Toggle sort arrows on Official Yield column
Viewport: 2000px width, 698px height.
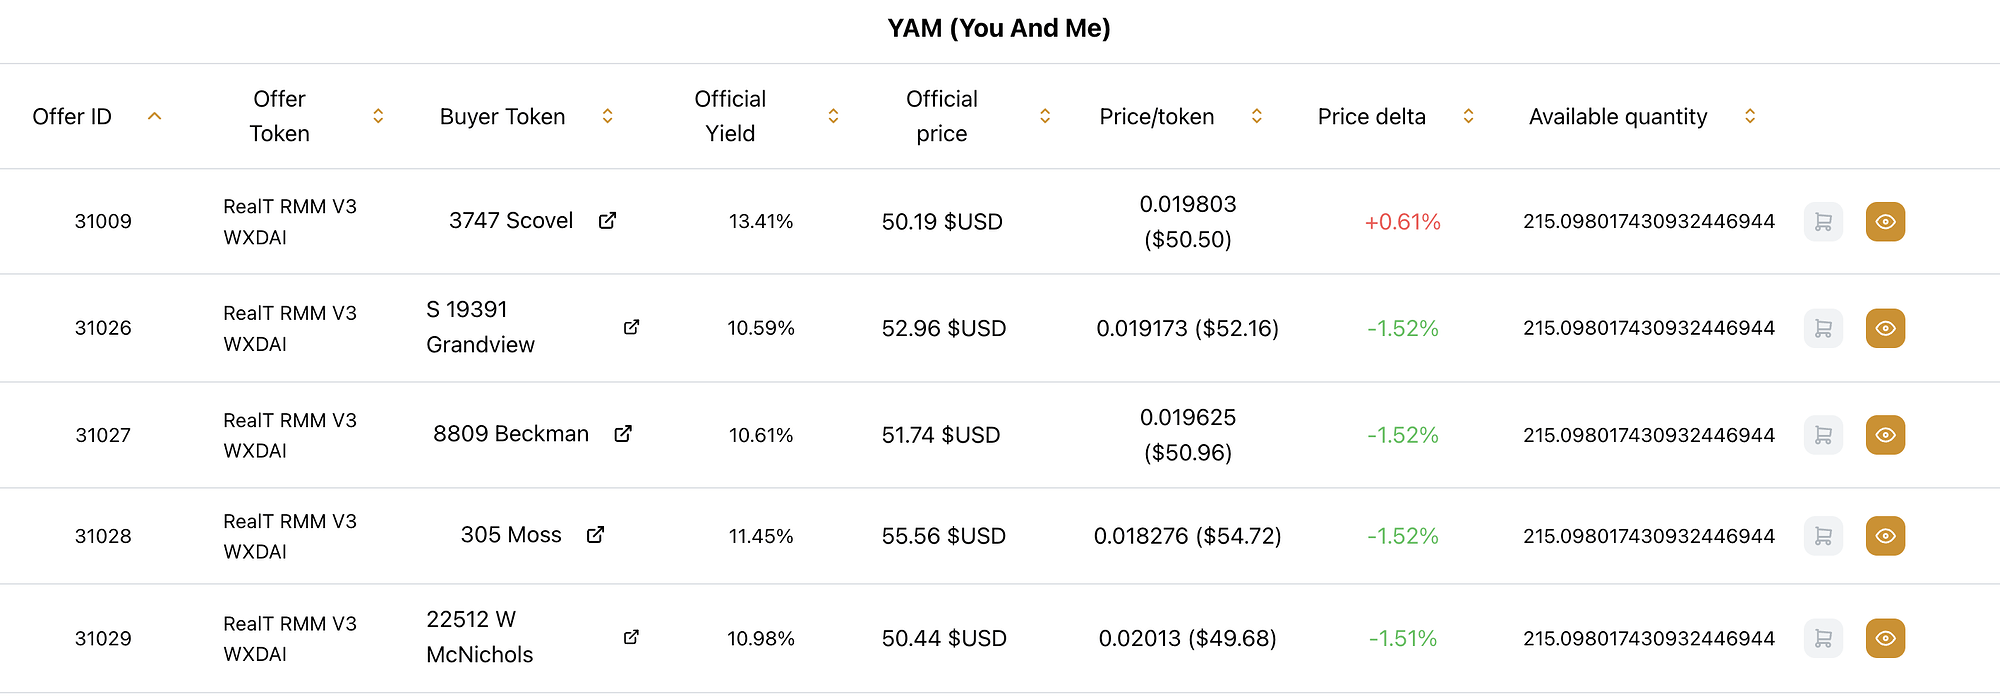pyautogui.click(x=833, y=116)
